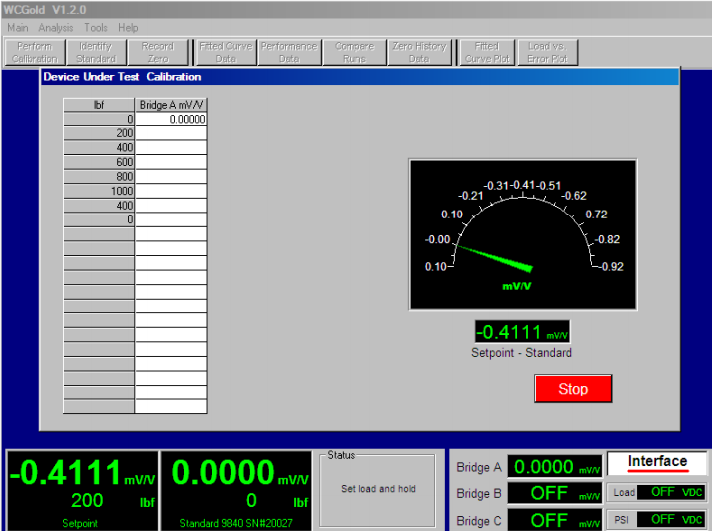
Task: Click the Interface logo button
Action: click(657, 462)
